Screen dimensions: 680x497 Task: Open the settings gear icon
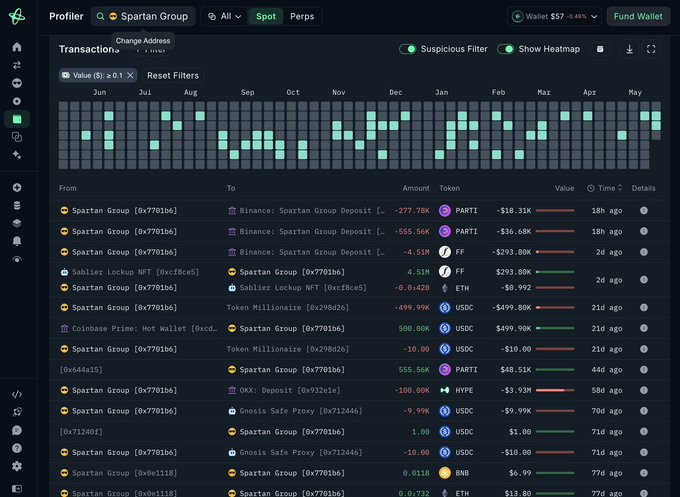click(x=17, y=466)
